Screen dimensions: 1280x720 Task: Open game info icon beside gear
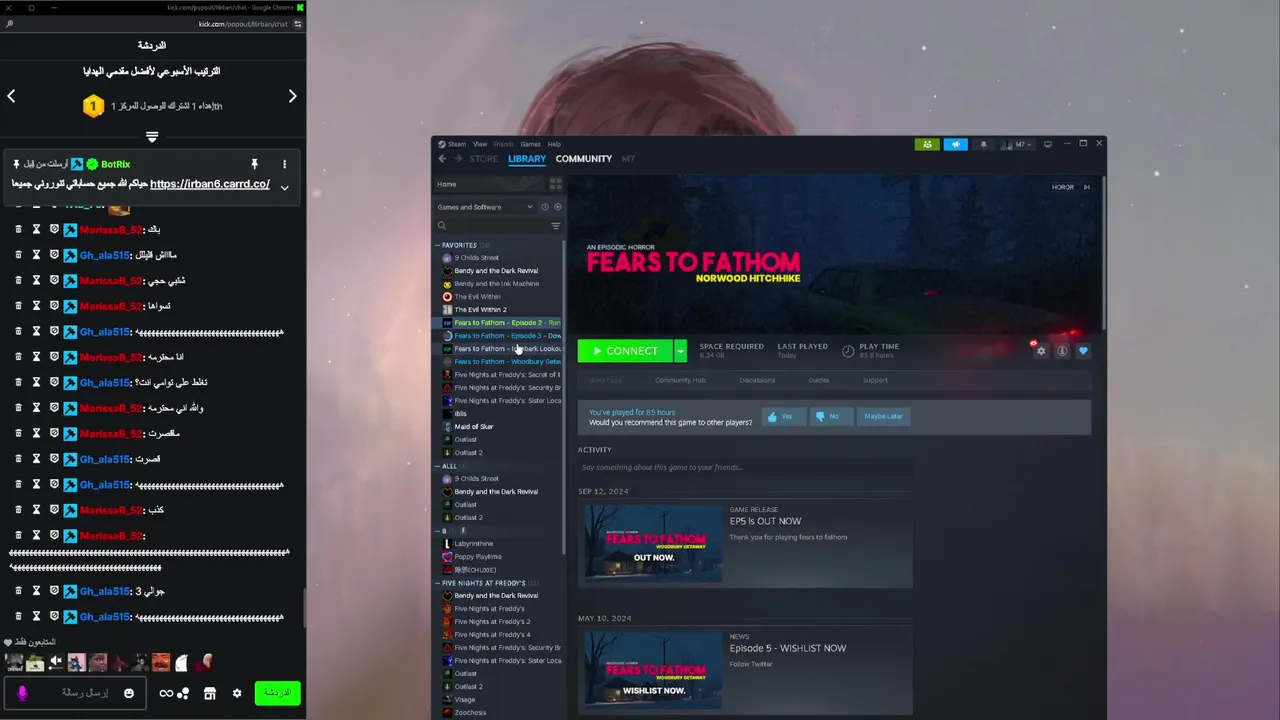[x=1062, y=351]
